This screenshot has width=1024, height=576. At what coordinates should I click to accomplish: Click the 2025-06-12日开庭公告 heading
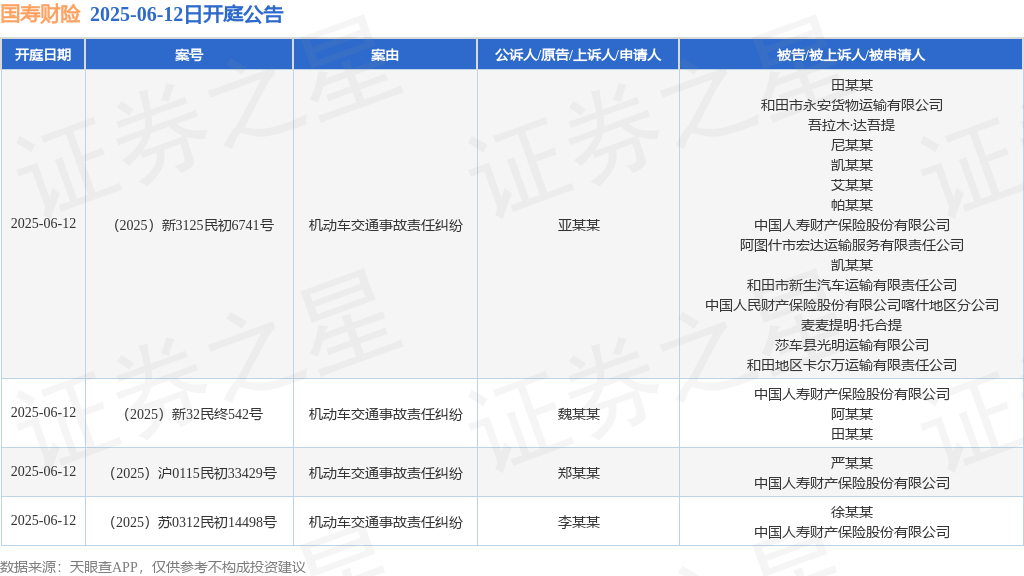click(x=186, y=14)
